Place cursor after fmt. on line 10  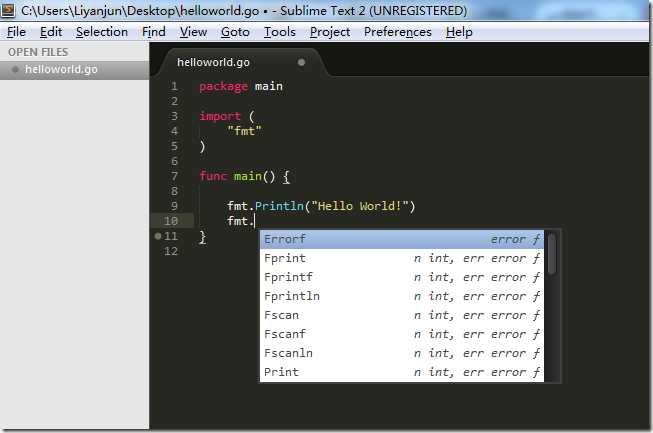[x=254, y=221]
